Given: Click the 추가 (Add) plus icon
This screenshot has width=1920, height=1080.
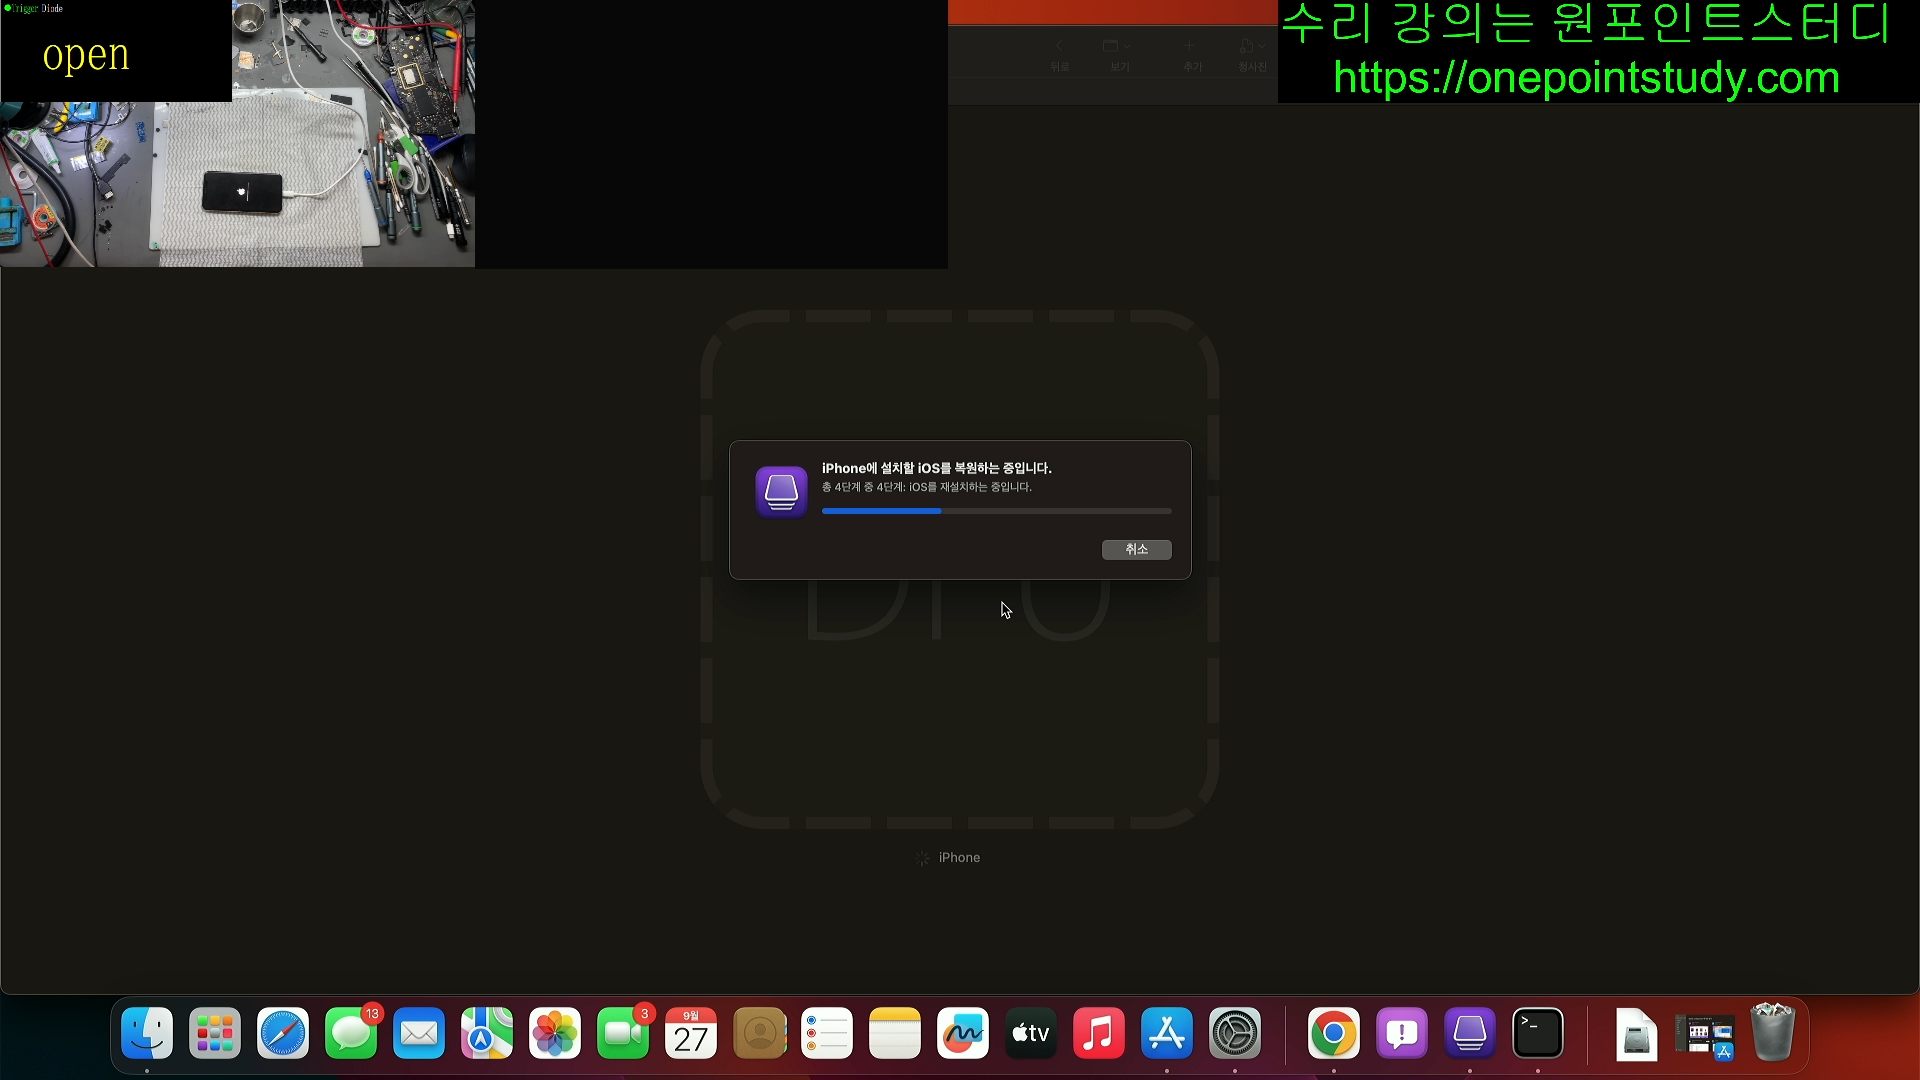Looking at the screenshot, I should [1190, 46].
